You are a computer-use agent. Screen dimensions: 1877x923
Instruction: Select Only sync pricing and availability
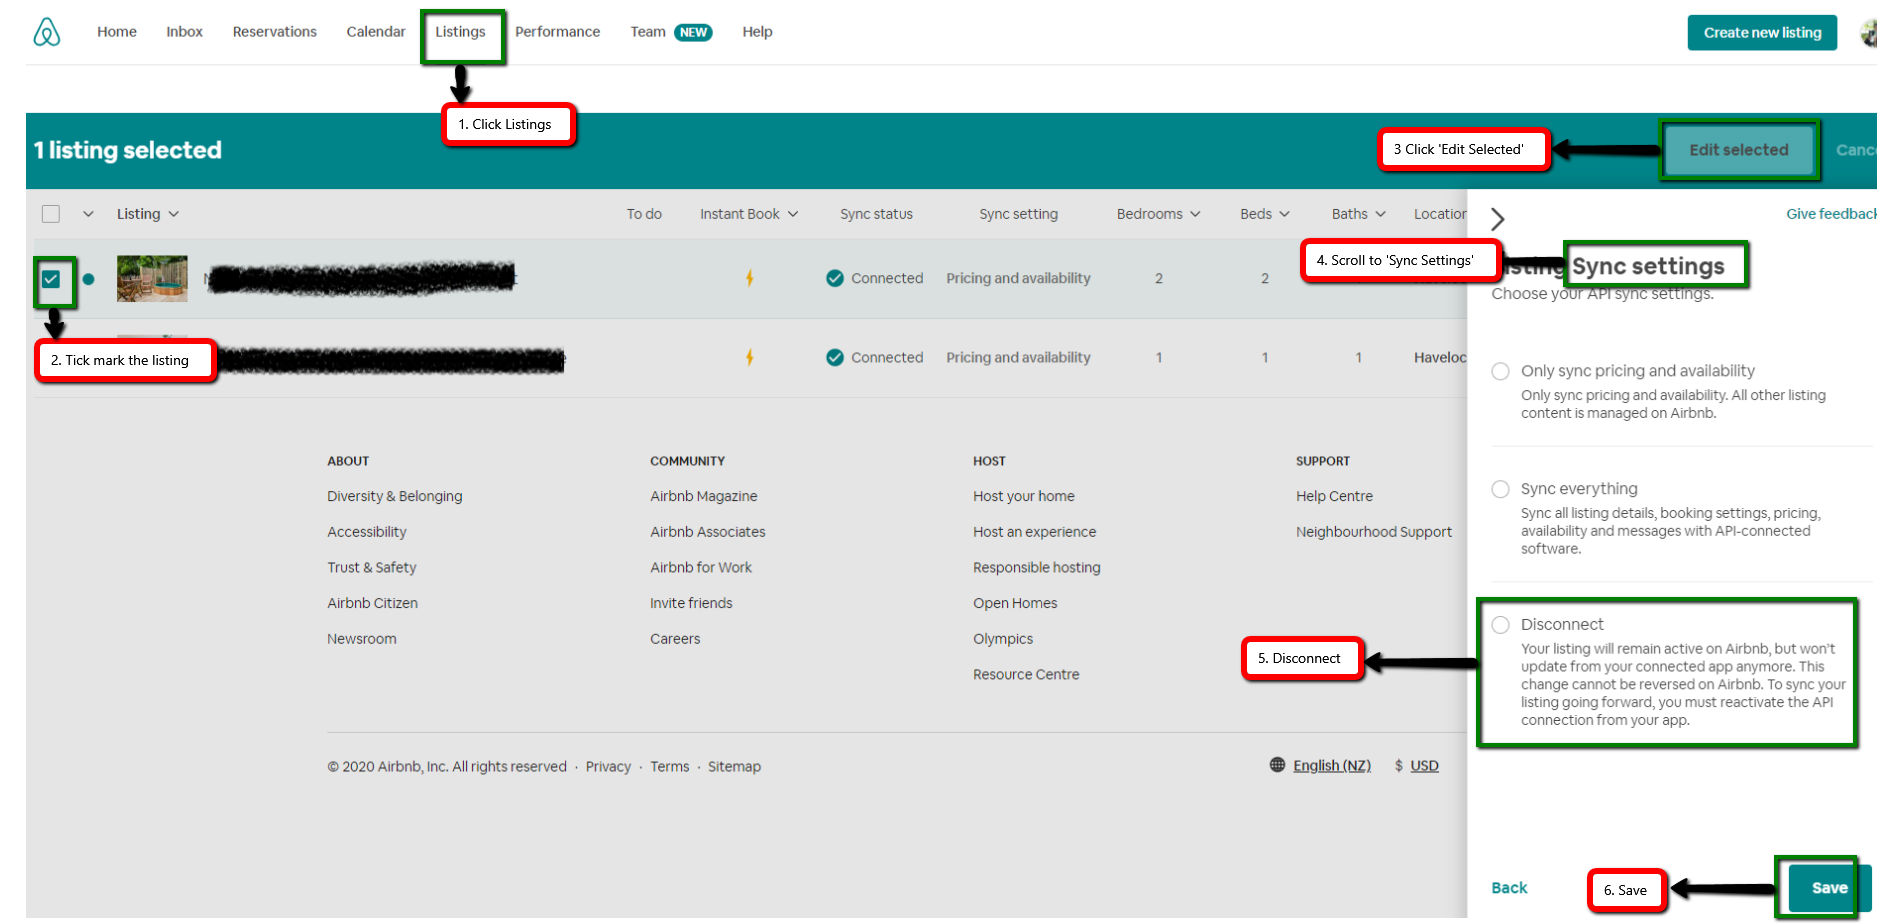(x=1501, y=371)
